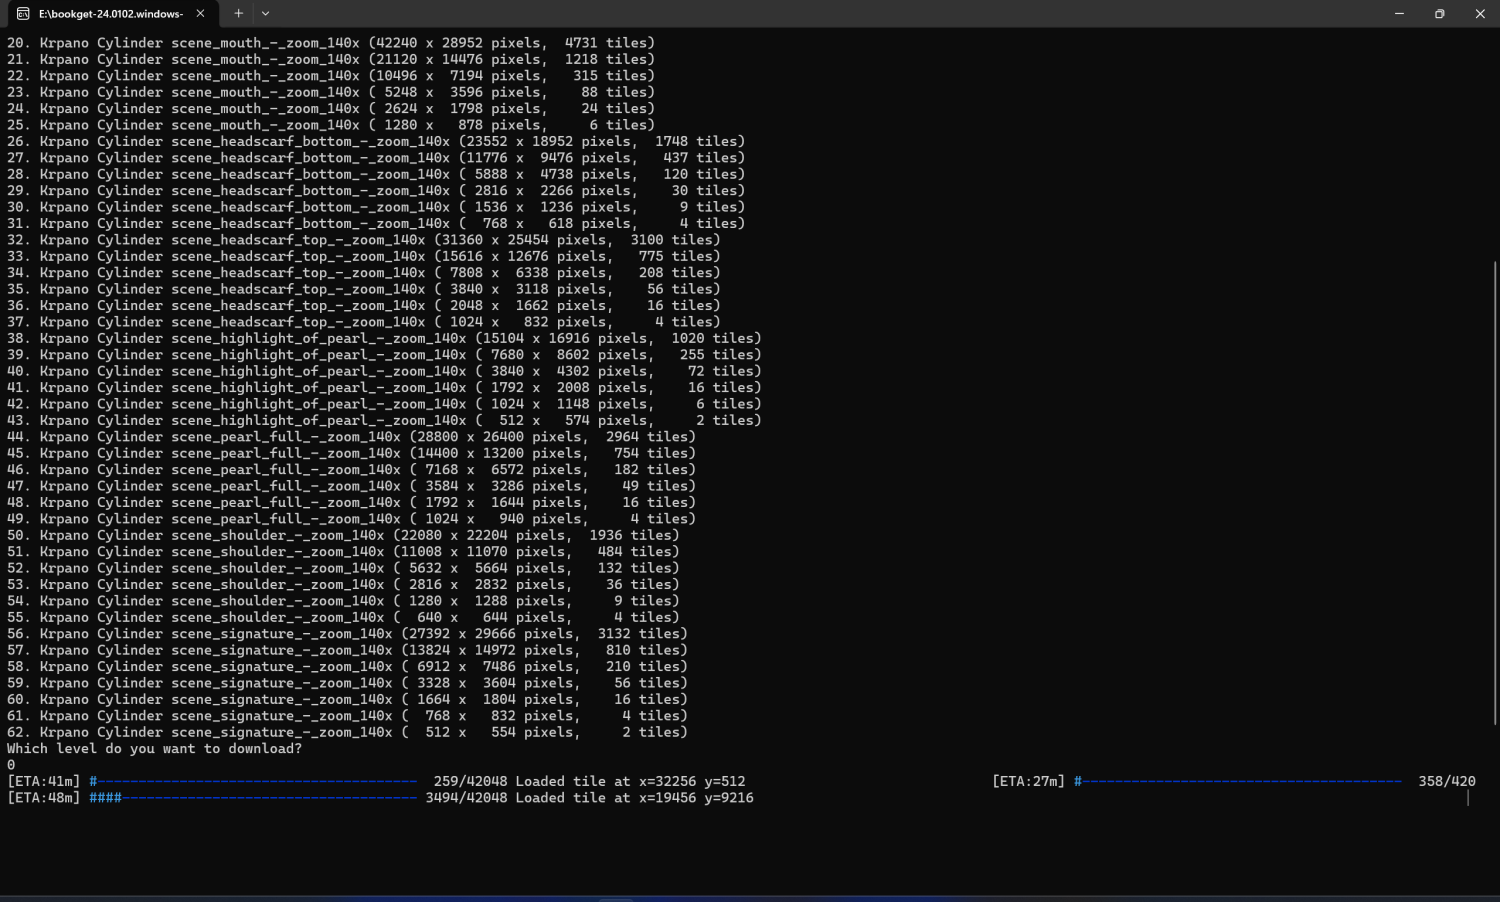
Task: Click line 44 scene_pearl_full 2964 tiles entry
Action: (350, 437)
